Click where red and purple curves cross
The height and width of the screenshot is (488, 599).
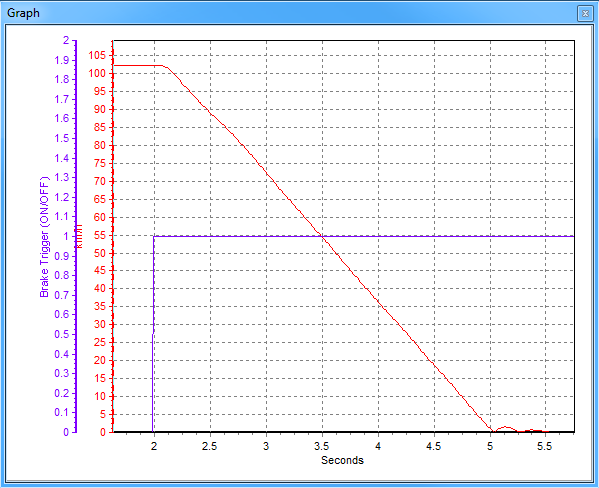[x=323, y=237]
